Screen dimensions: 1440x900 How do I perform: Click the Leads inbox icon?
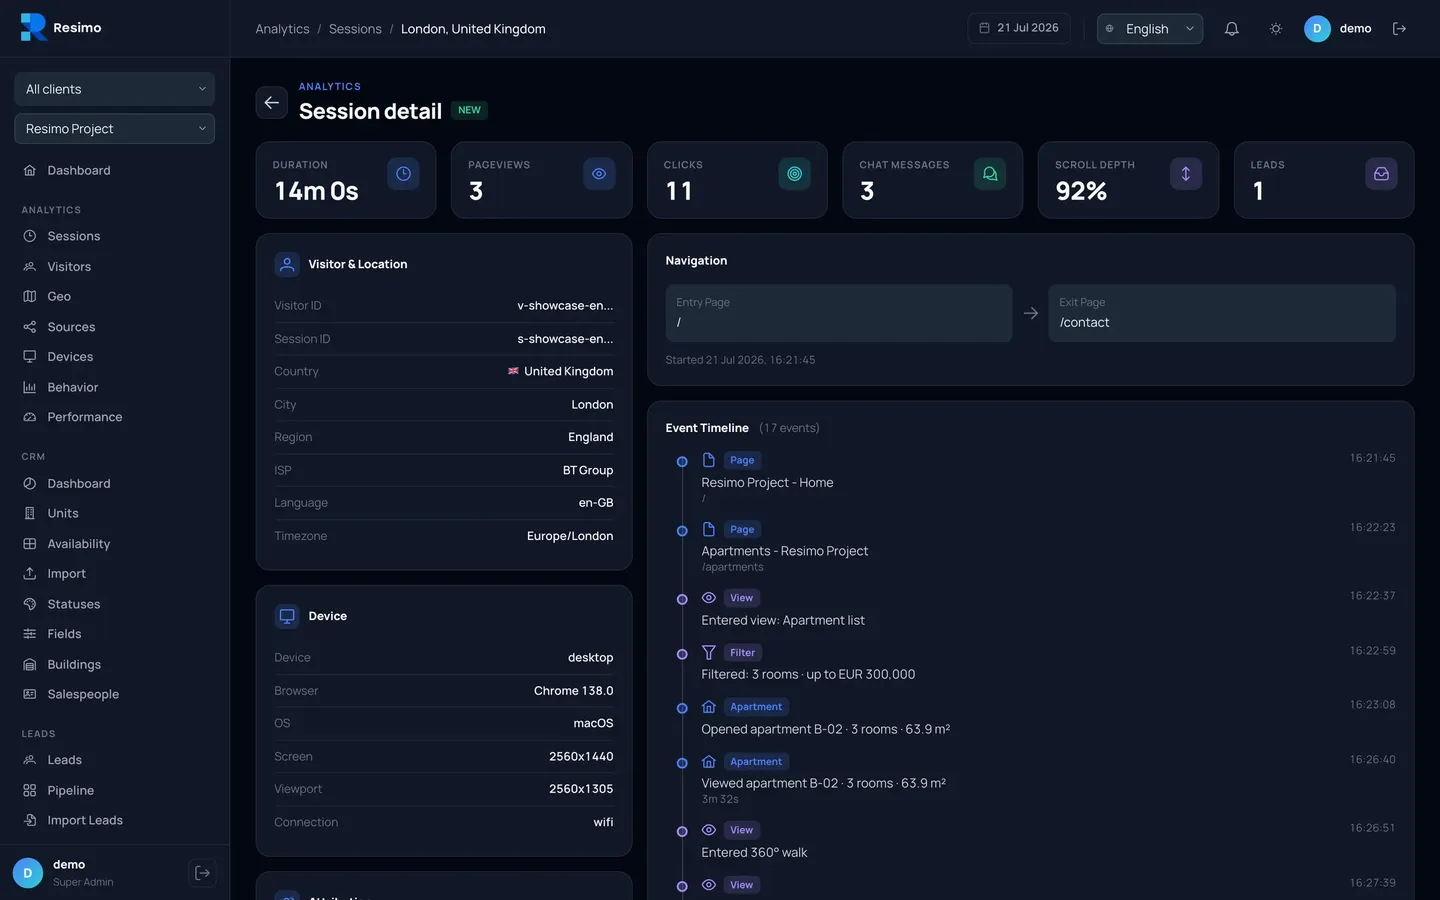(x=1381, y=174)
